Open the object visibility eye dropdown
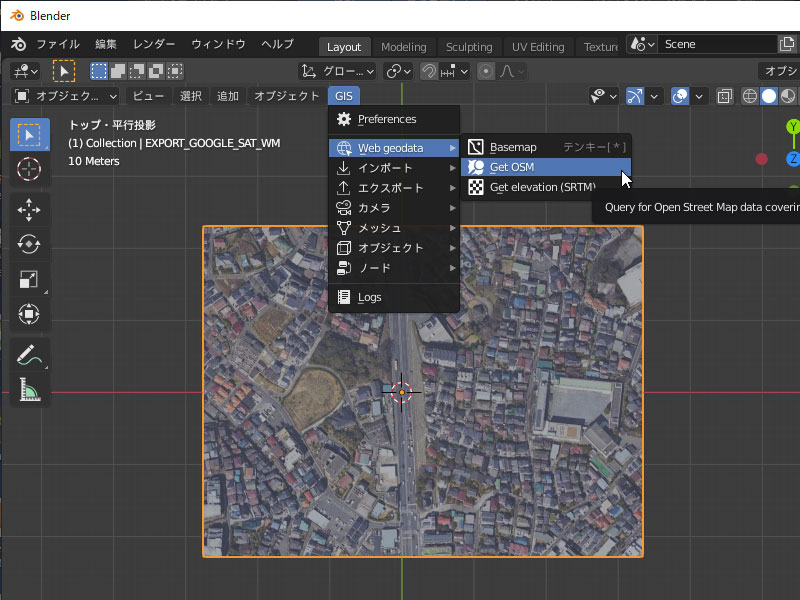The height and width of the screenshot is (600, 800). click(x=603, y=96)
